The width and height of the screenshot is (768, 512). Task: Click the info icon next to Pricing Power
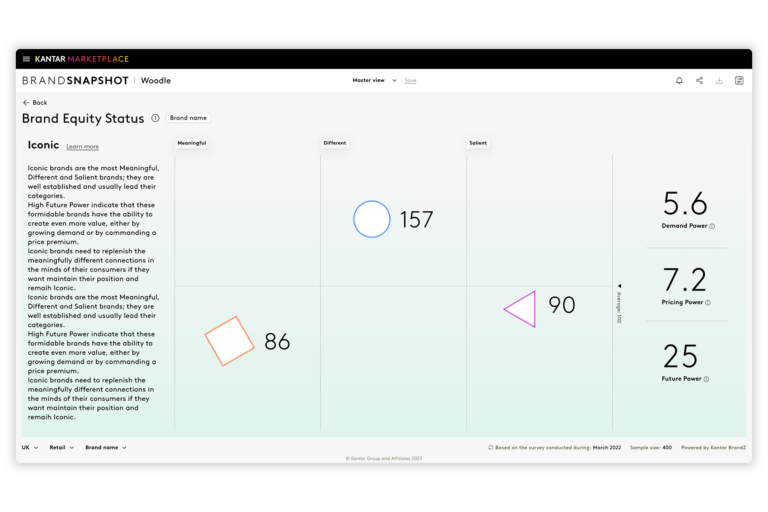(x=708, y=302)
